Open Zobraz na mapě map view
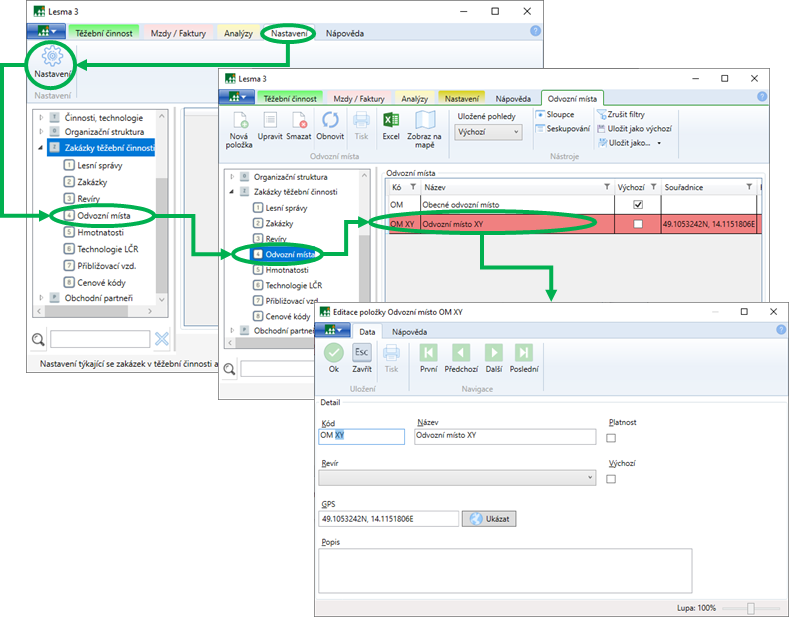789x617 pixels. (425, 121)
